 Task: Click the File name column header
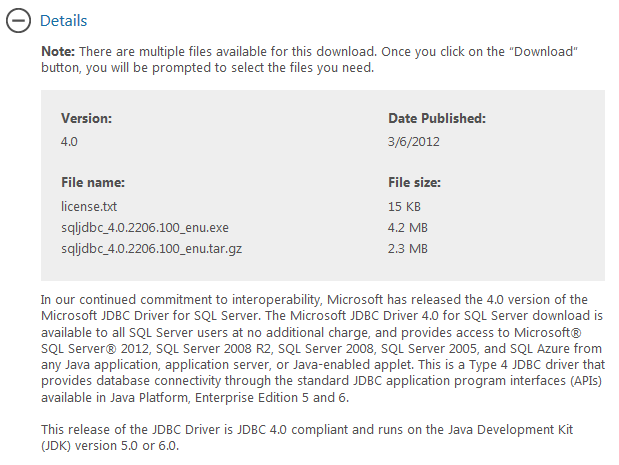click(x=93, y=182)
